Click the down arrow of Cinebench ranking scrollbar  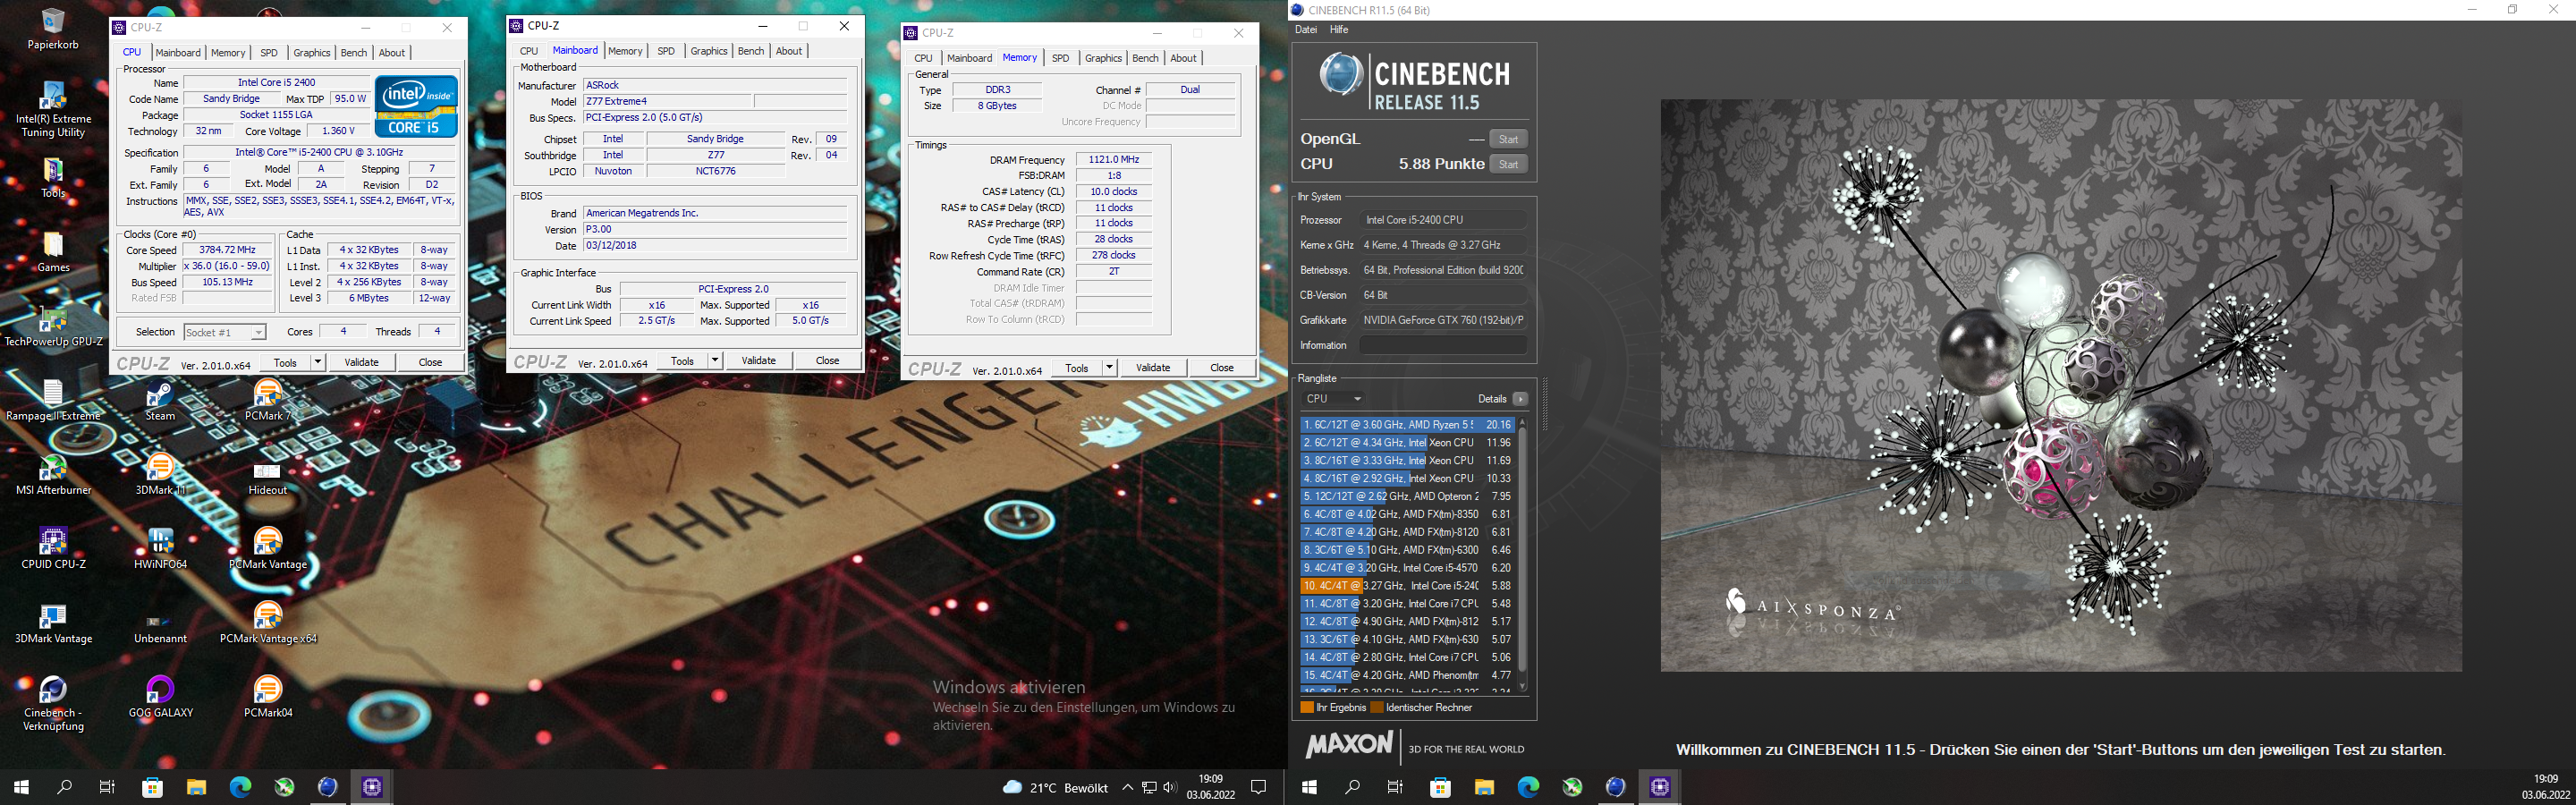pos(1522,687)
